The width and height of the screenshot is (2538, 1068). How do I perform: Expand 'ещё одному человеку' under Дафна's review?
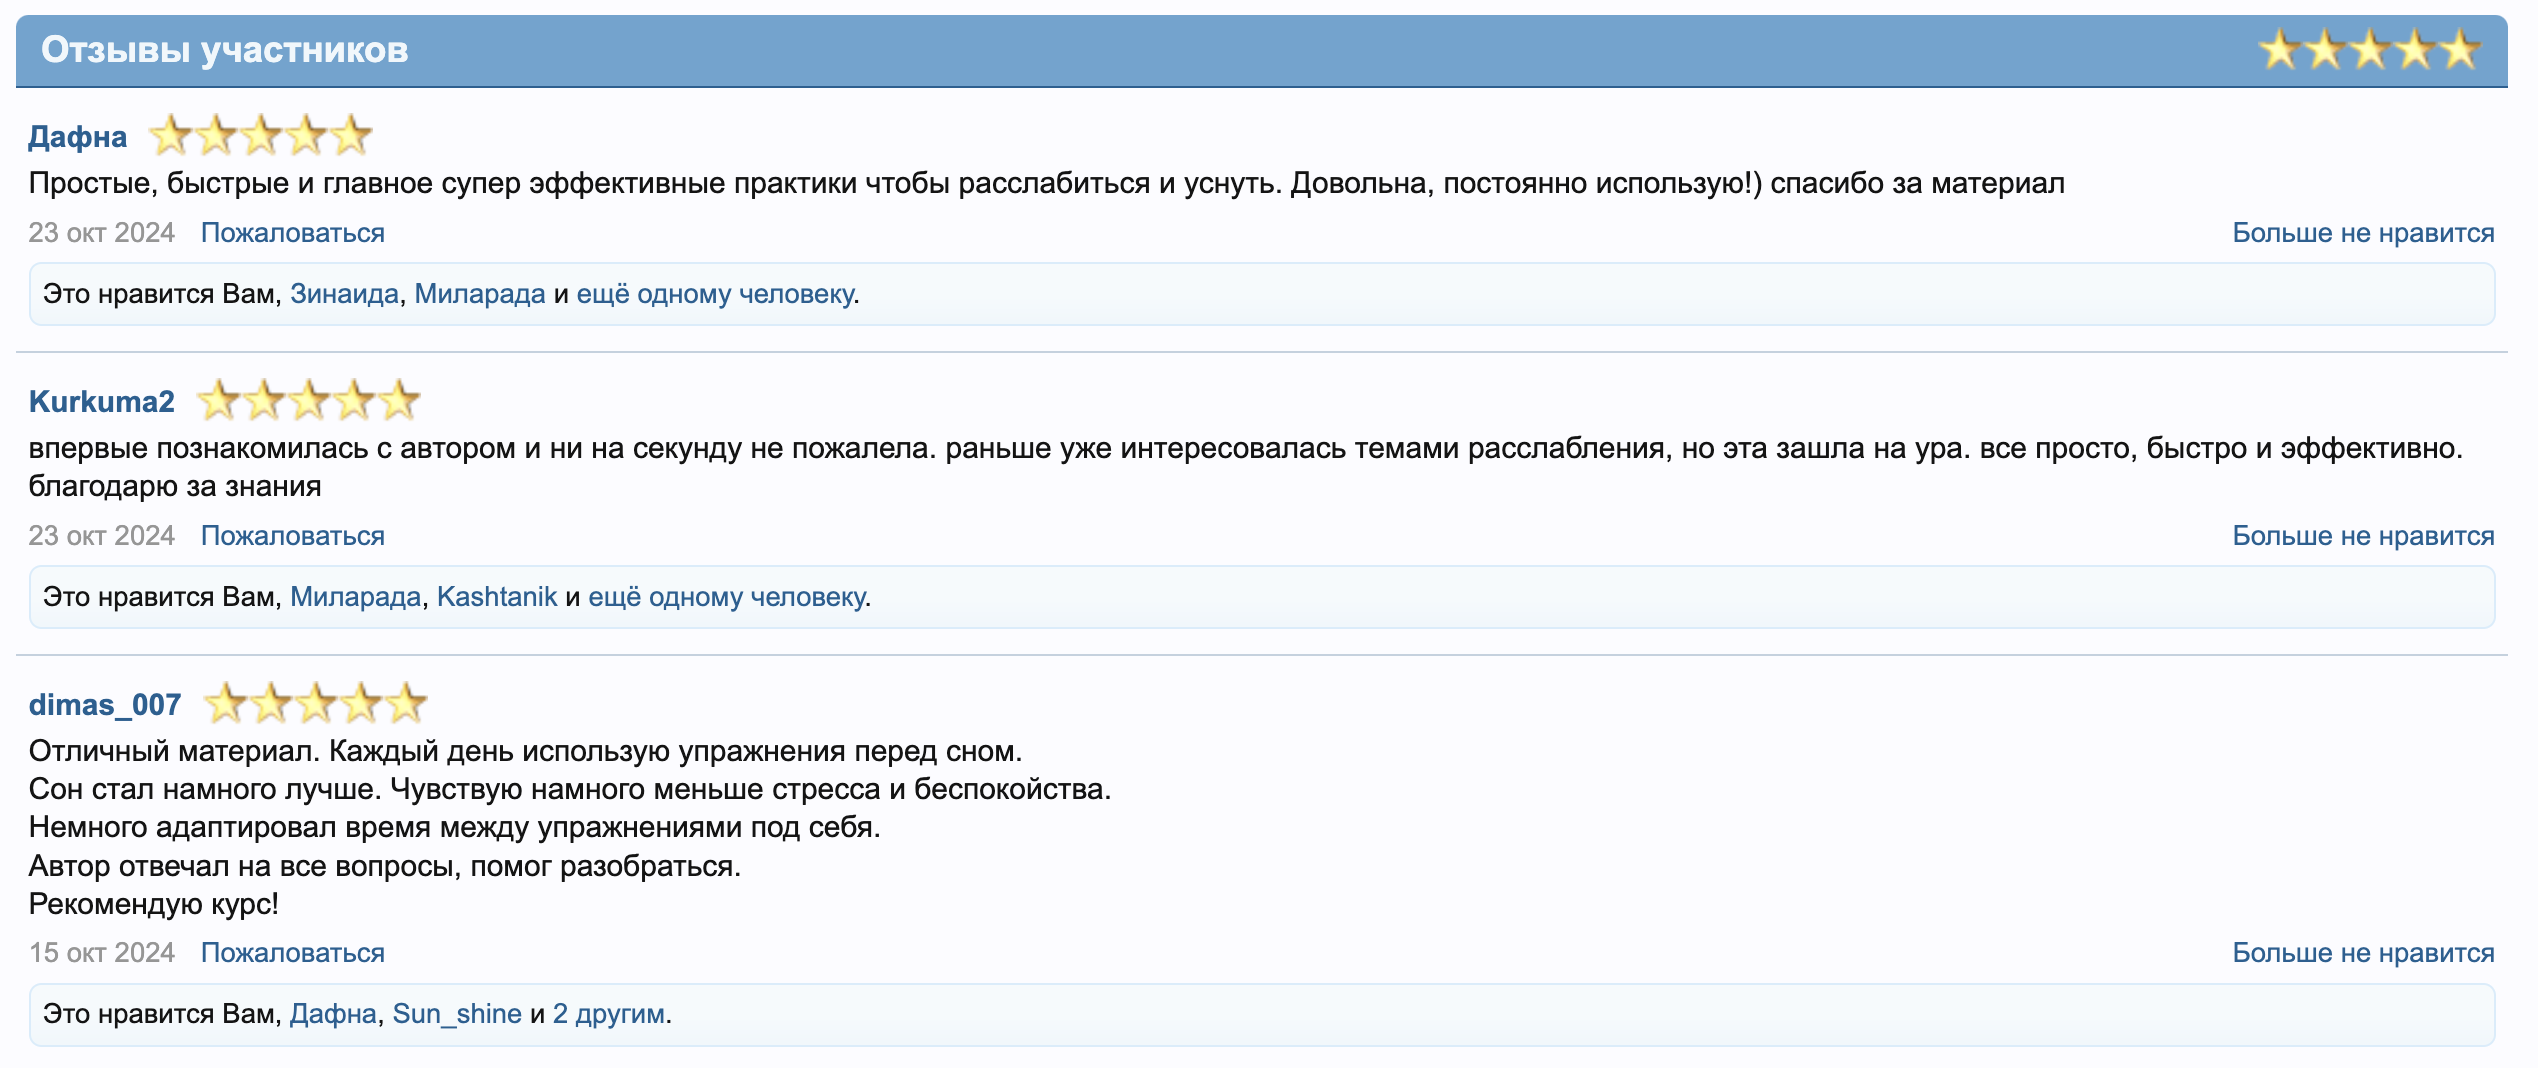(x=715, y=294)
